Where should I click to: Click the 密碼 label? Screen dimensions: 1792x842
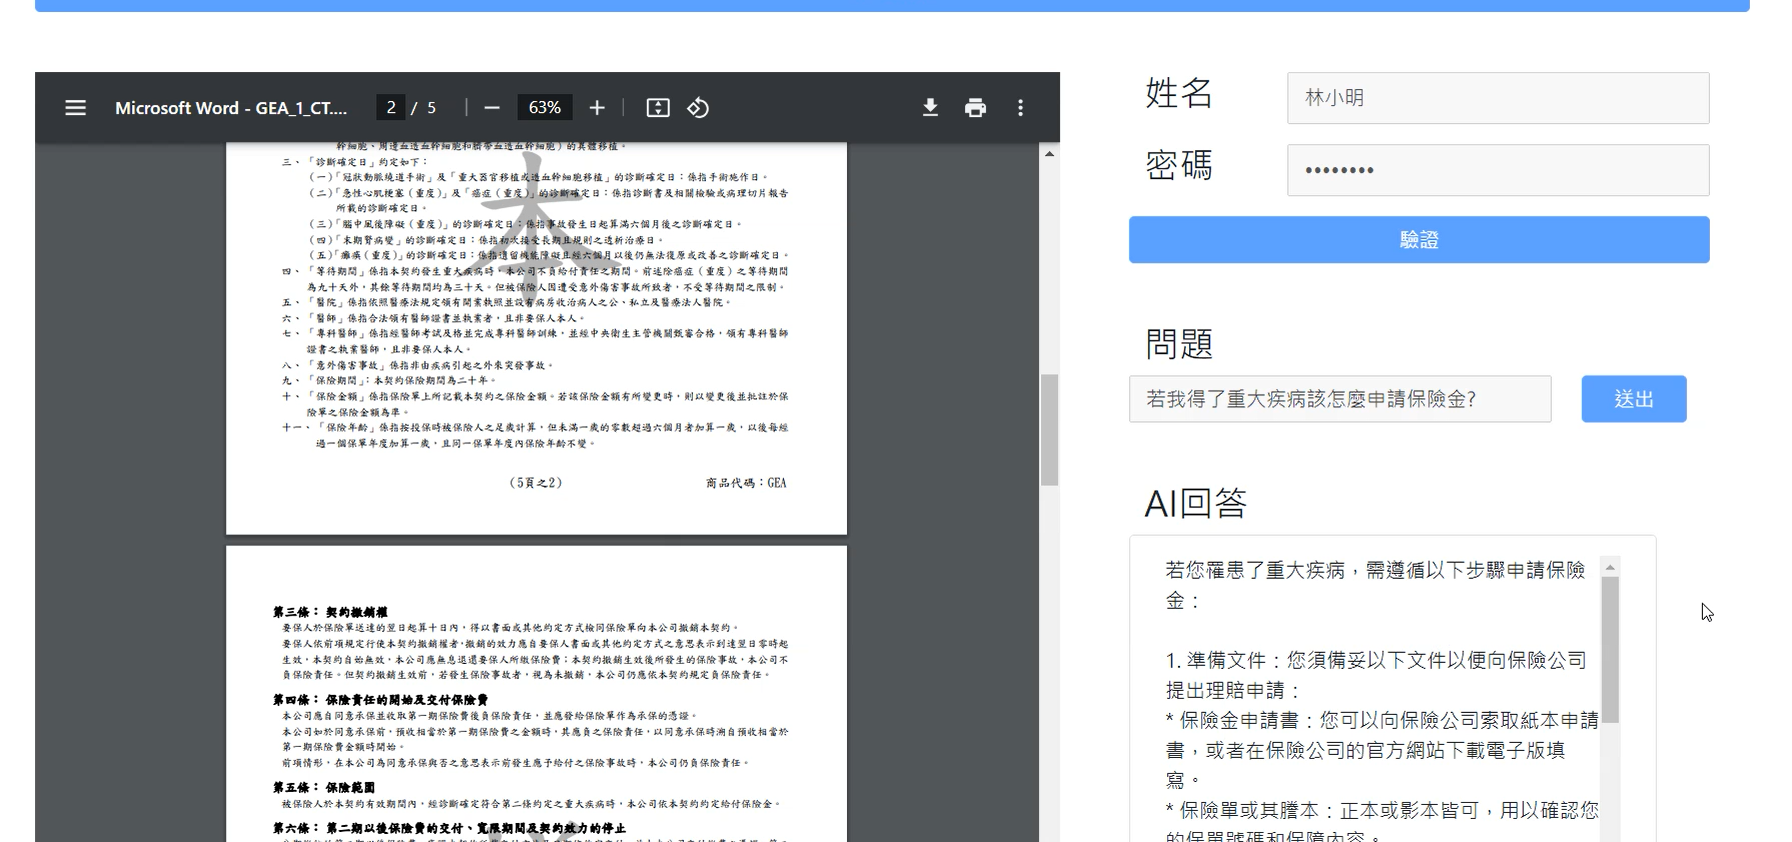(1179, 165)
